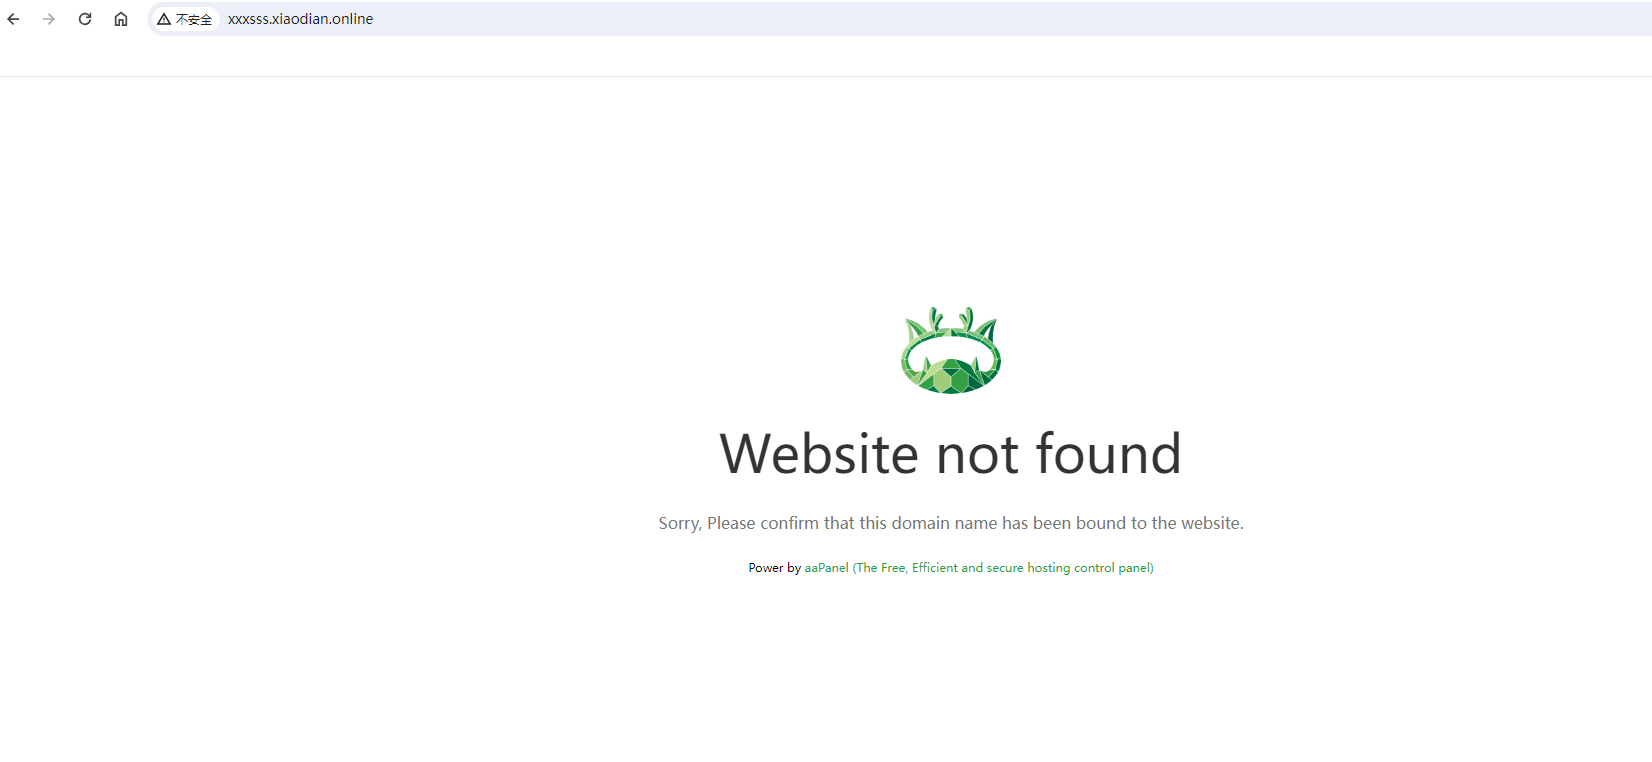Image resolution: width=1652 pixels, height=762 pixels.
Task: Click the not-secure warning triangle icon
Action: [164, 19]
